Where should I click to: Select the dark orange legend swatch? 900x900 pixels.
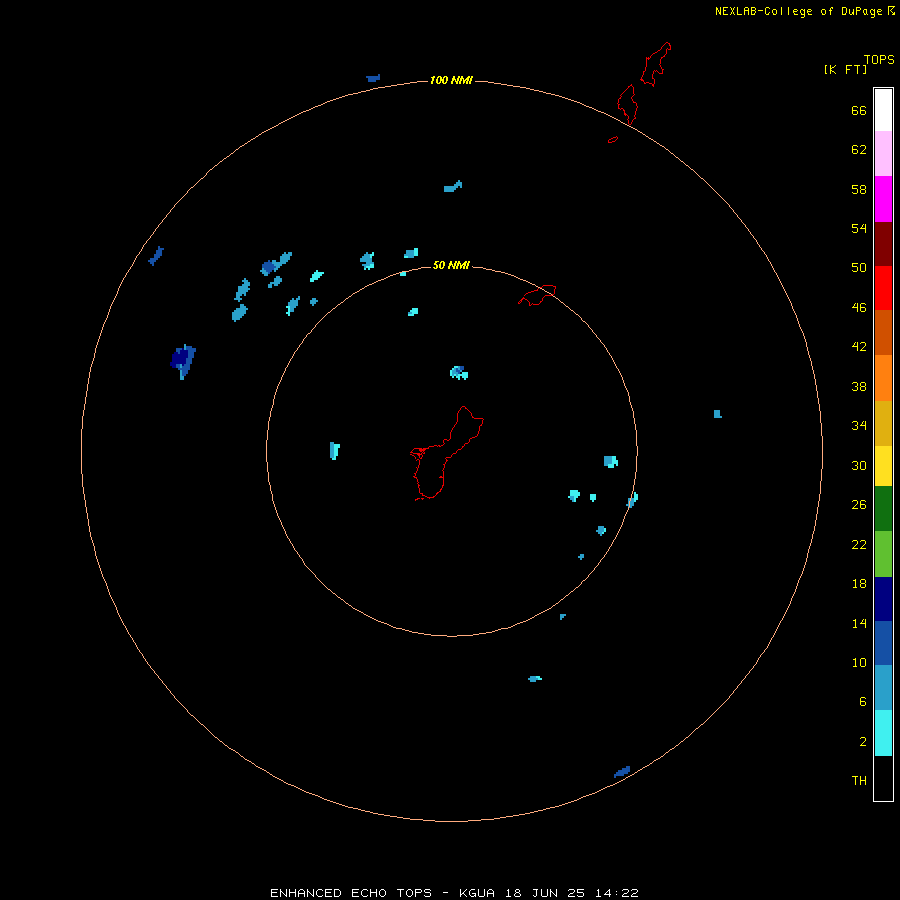pyautogui.click(x=883, y=332)
